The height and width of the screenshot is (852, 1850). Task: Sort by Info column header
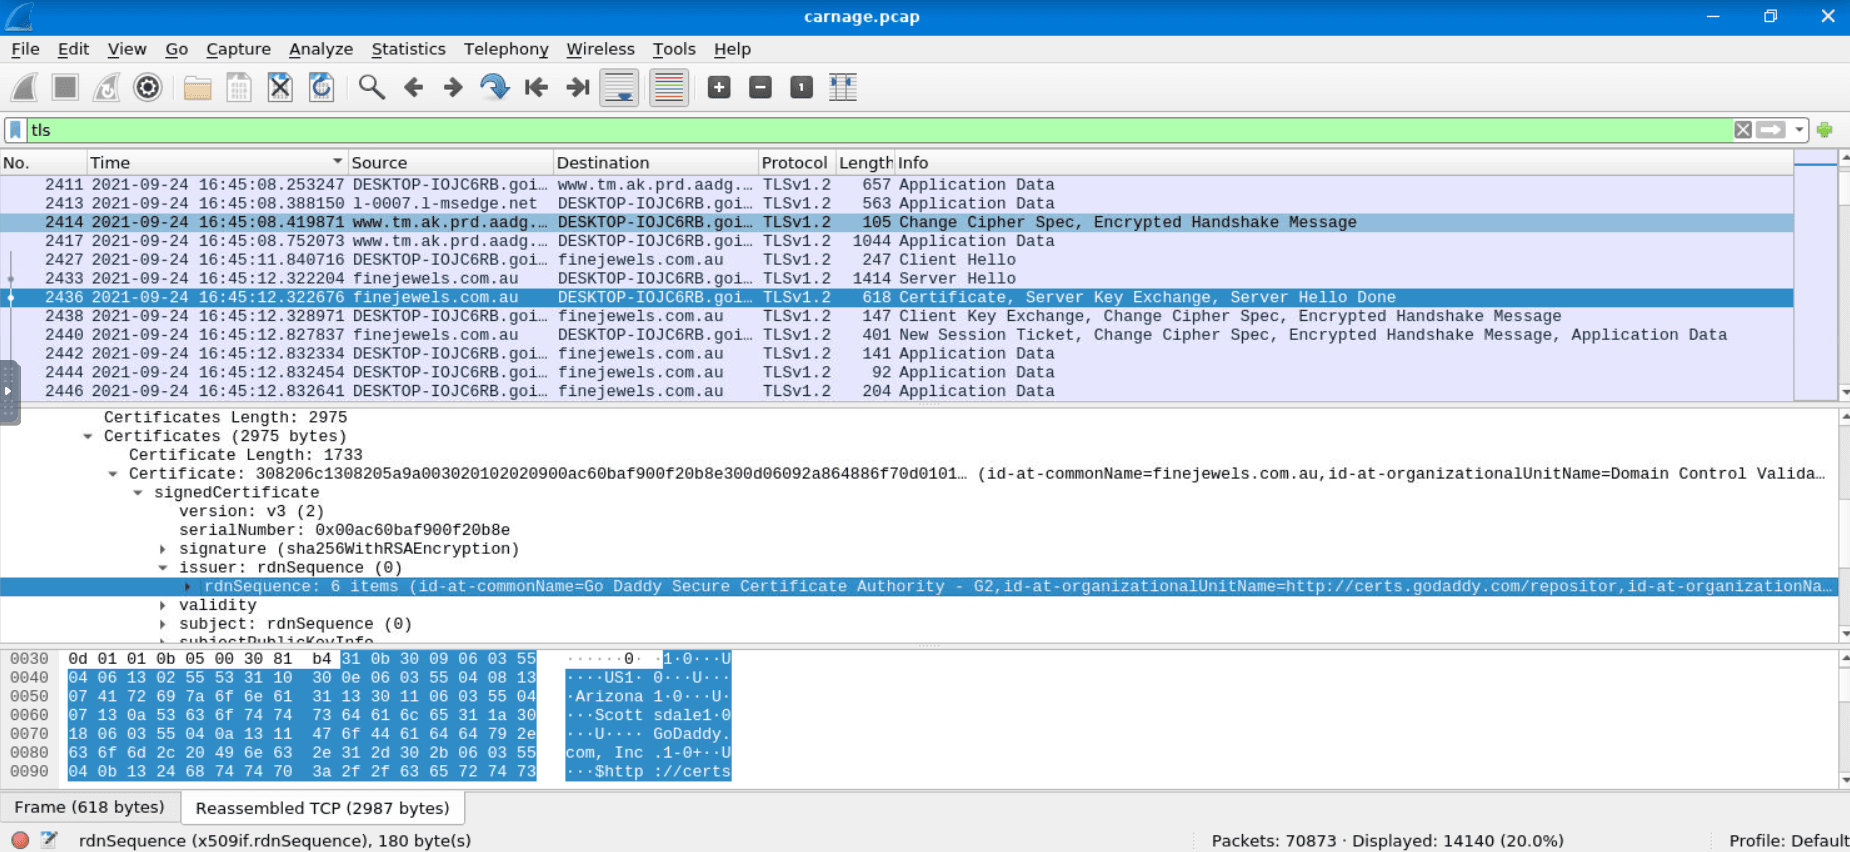(1343, 162)
